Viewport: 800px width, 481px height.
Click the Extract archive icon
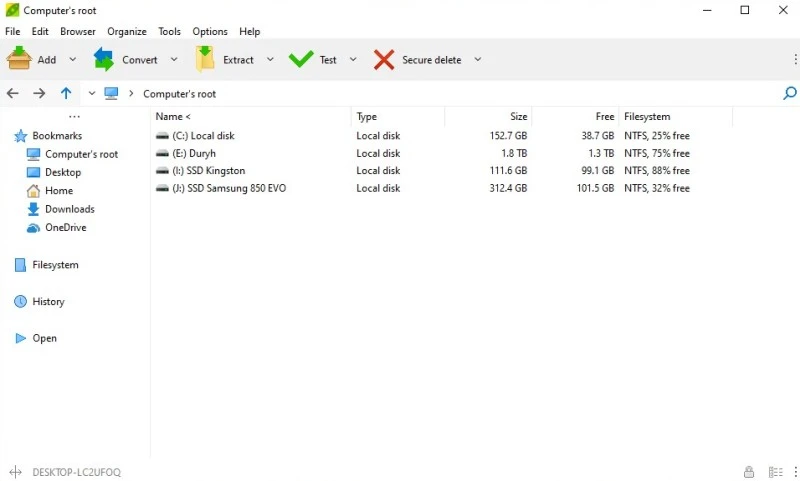tap(205, 60)
